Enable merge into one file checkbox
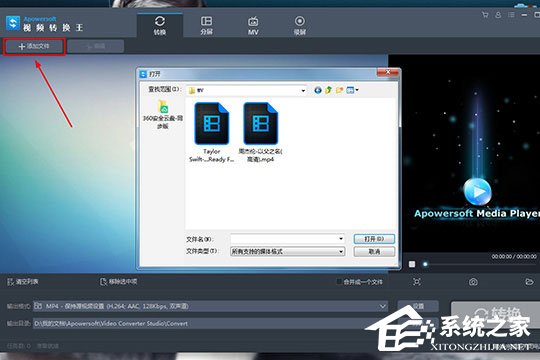540x360 pixels. point(339,282)
